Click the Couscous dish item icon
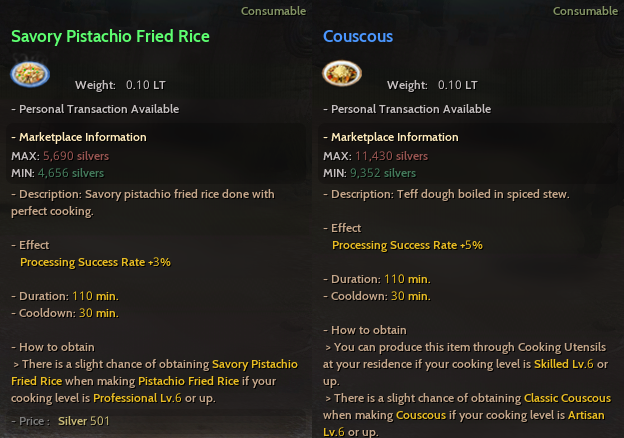Screen dimensions: 624x438 342,75
